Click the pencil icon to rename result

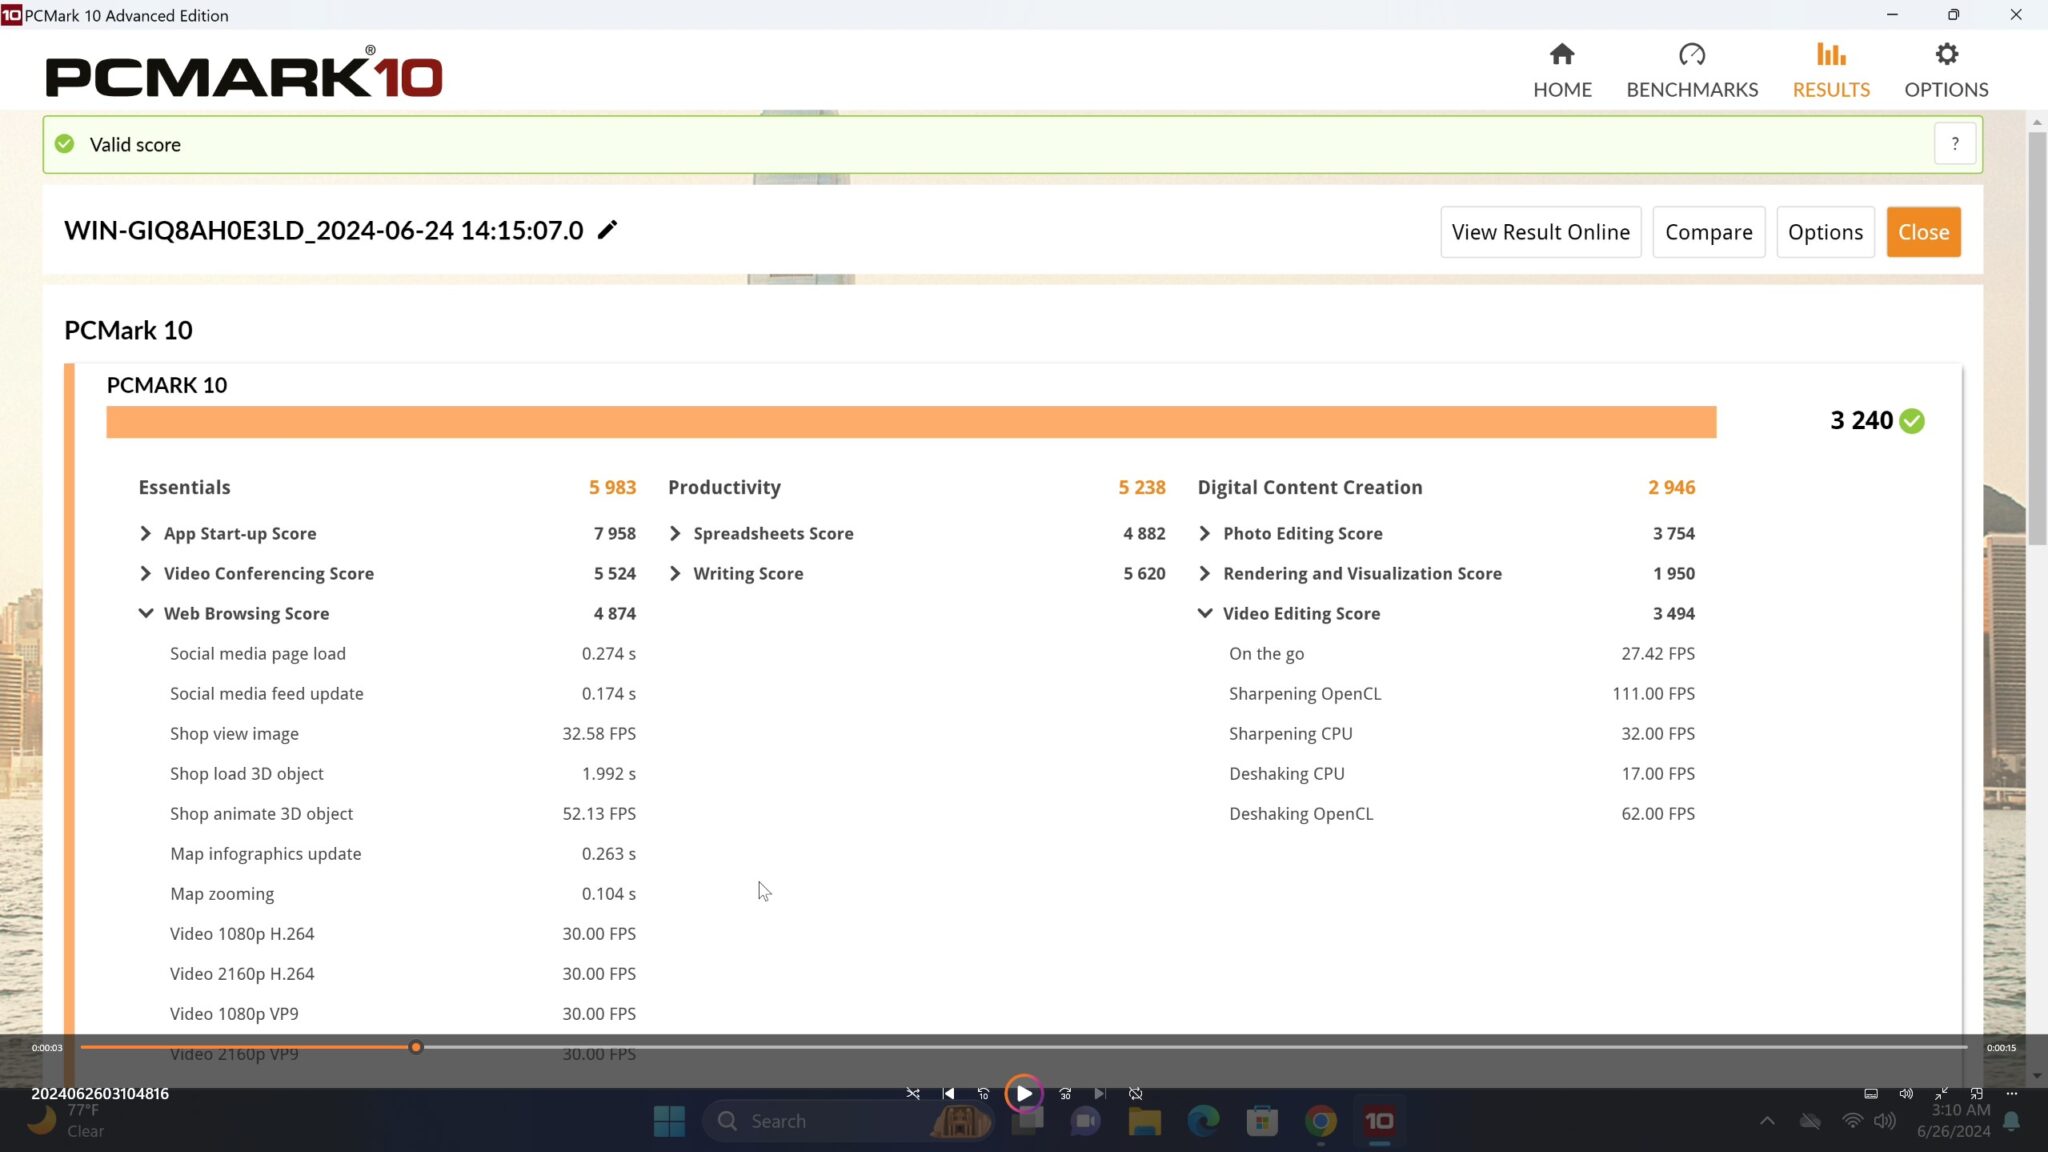pos(607,230)
